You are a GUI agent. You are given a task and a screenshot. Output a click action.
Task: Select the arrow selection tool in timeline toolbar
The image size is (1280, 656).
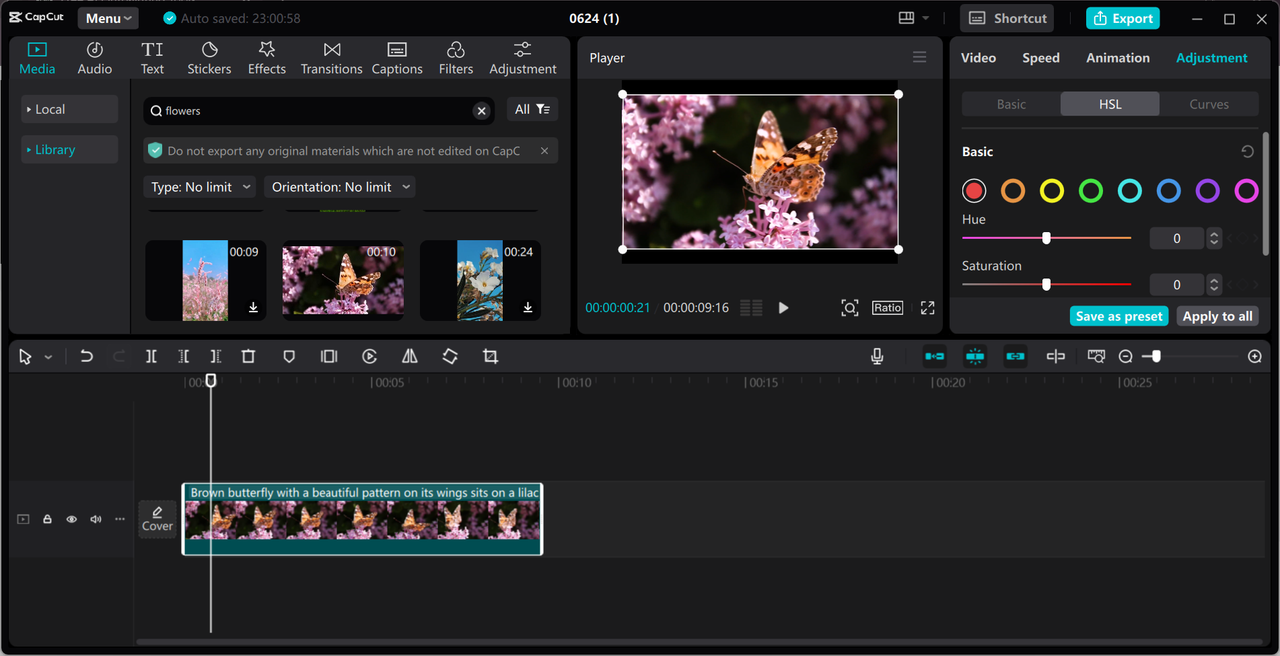tap(25, 357)
